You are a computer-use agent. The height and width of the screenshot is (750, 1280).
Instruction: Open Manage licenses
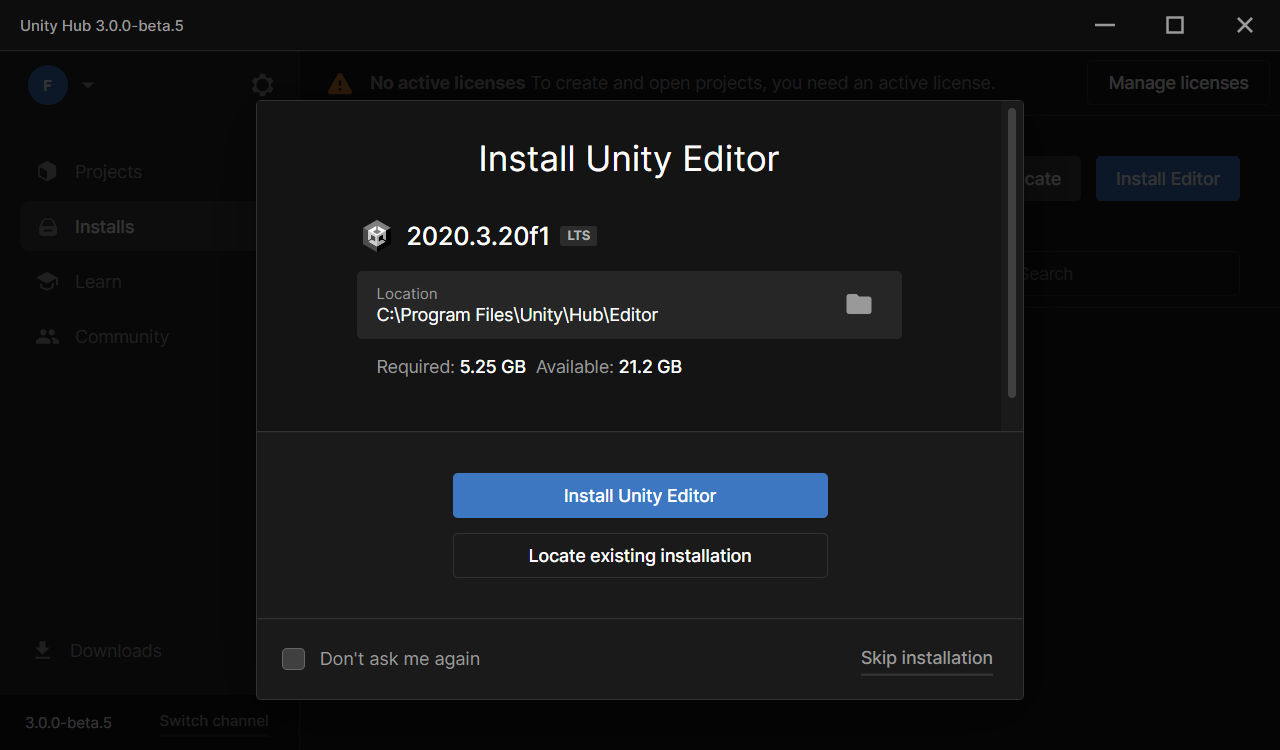(1178, 83)
